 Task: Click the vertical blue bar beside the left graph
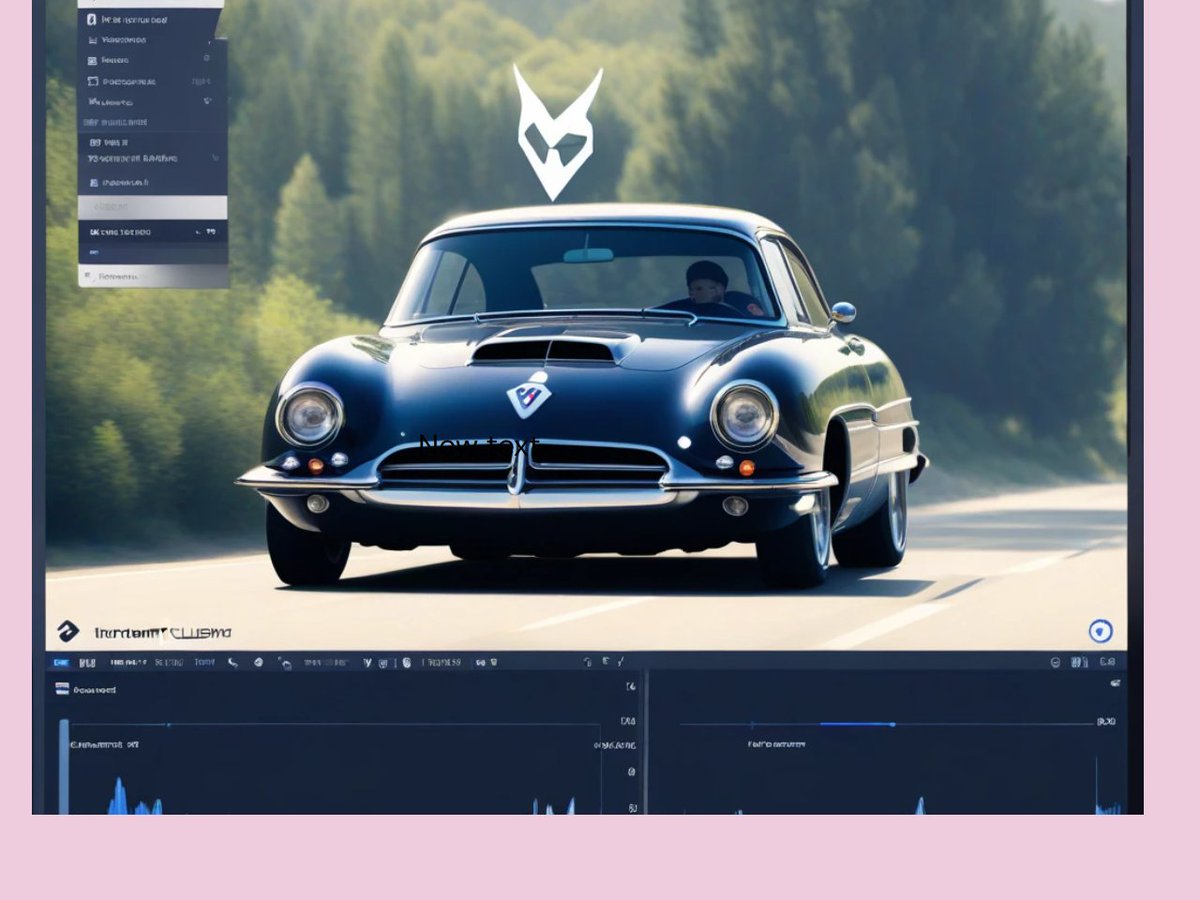click(x=64, y=766)
